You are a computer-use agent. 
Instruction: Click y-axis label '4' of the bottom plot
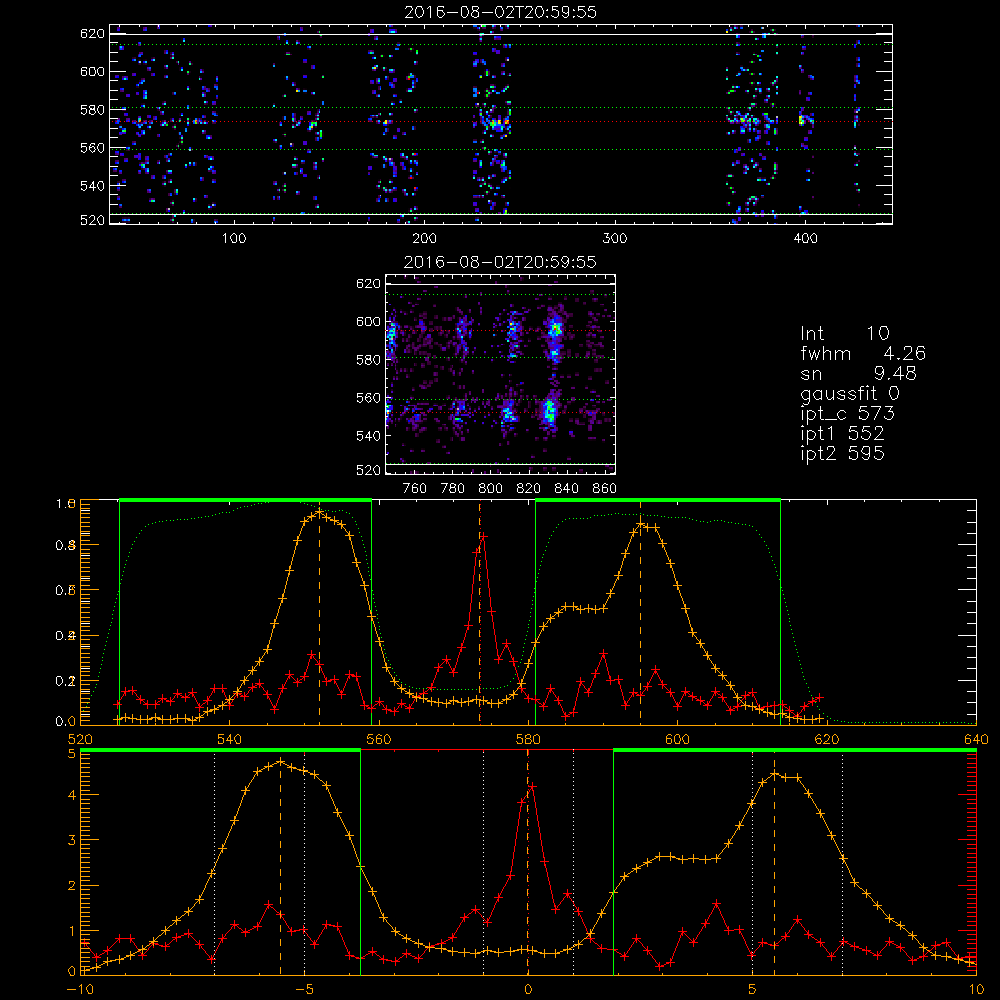pos(71,795)
